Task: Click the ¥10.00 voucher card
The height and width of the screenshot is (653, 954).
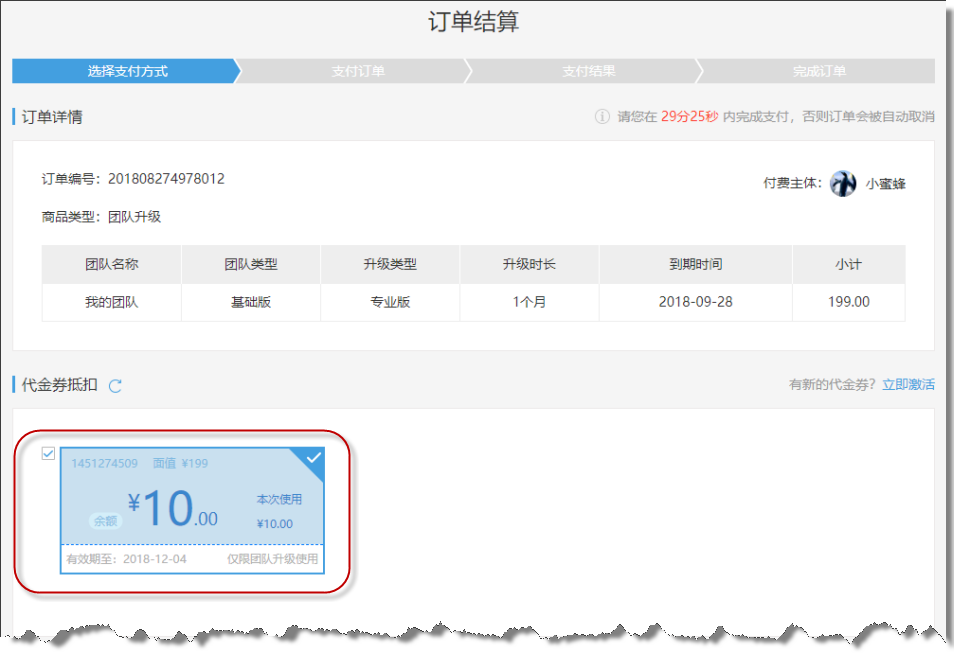Action: 192,511
